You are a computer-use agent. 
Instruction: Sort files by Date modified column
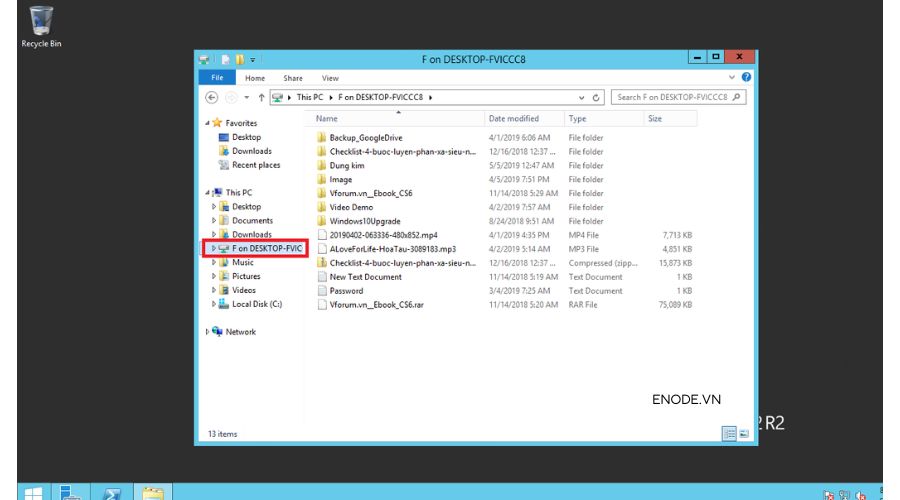click(x=514, y=118)
